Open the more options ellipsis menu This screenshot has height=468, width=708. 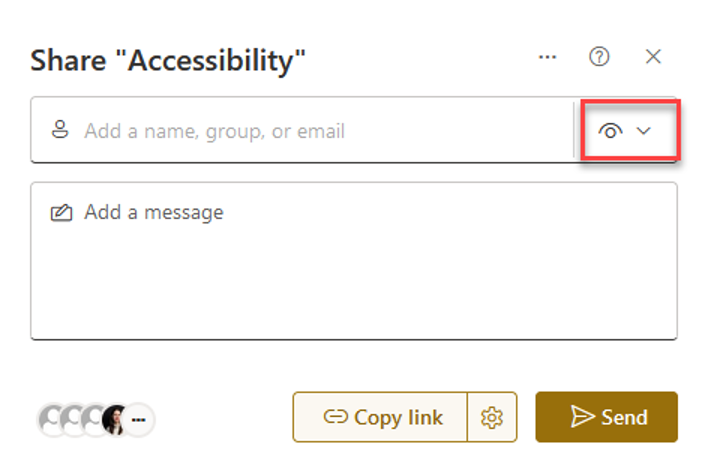(x=547, y=57)
